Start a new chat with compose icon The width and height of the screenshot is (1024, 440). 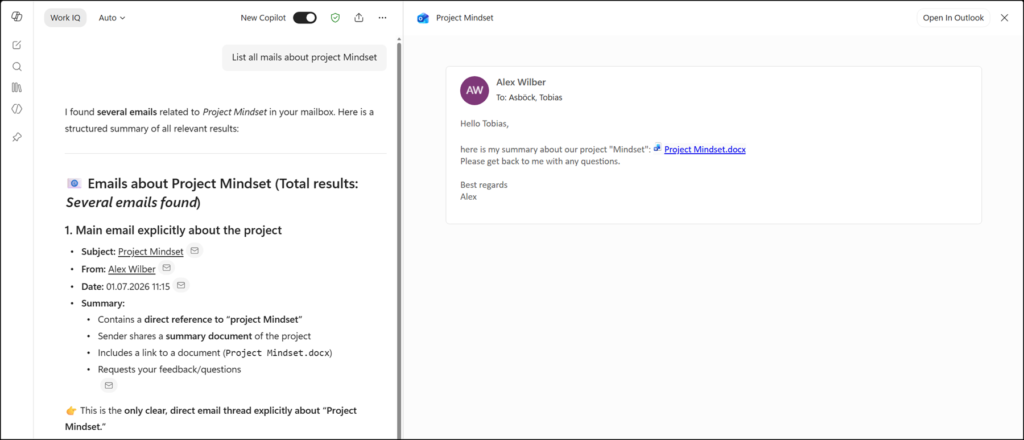pyautogui.click(x=17, y=45)
